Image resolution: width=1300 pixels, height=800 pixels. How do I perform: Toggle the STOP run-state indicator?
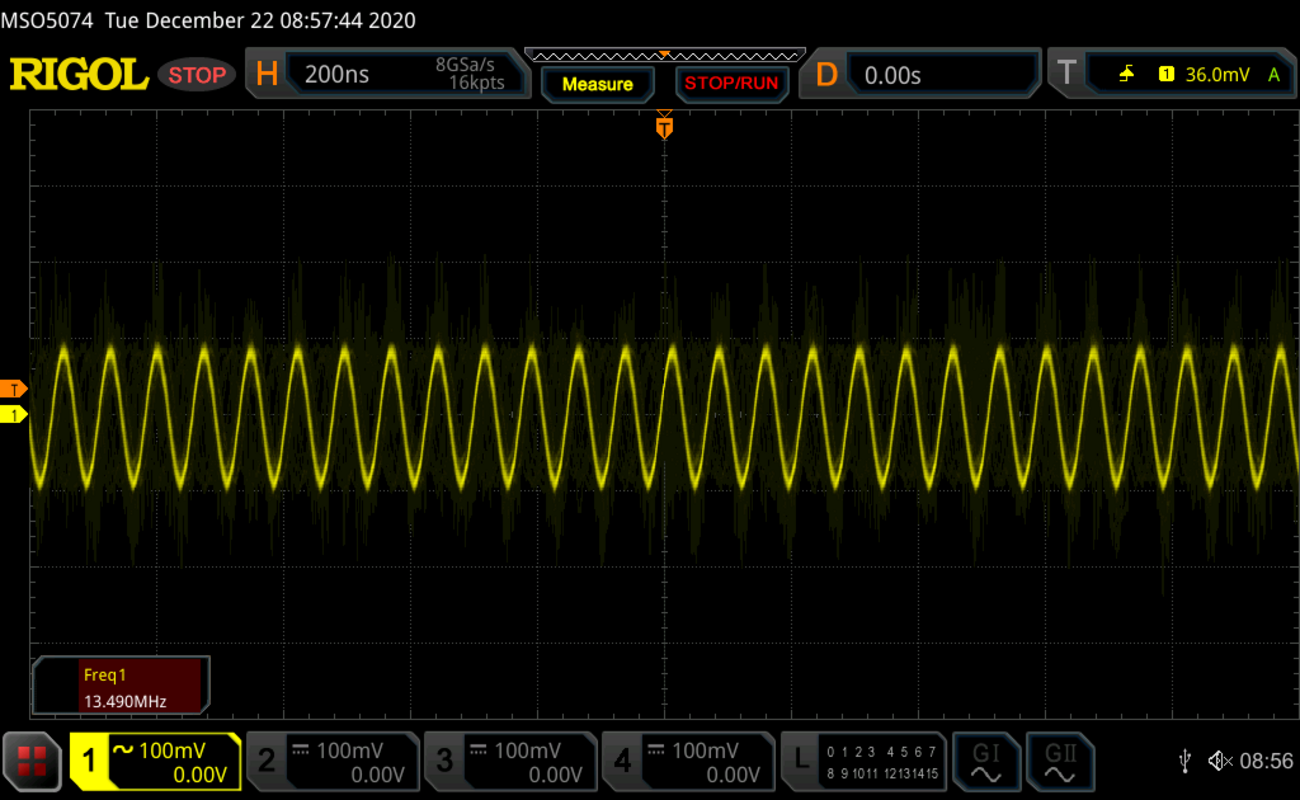pos(196,75)
